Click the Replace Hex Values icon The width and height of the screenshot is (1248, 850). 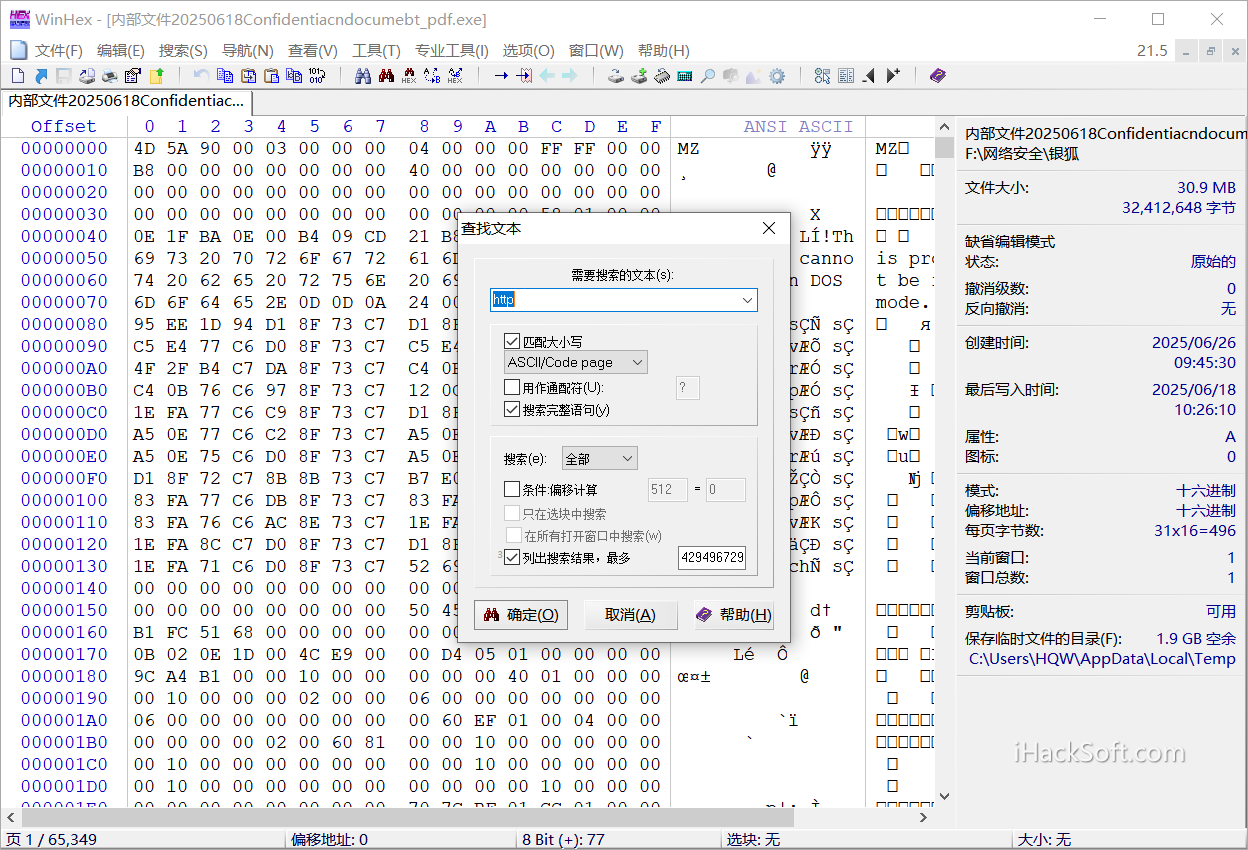tap(455, 76)
